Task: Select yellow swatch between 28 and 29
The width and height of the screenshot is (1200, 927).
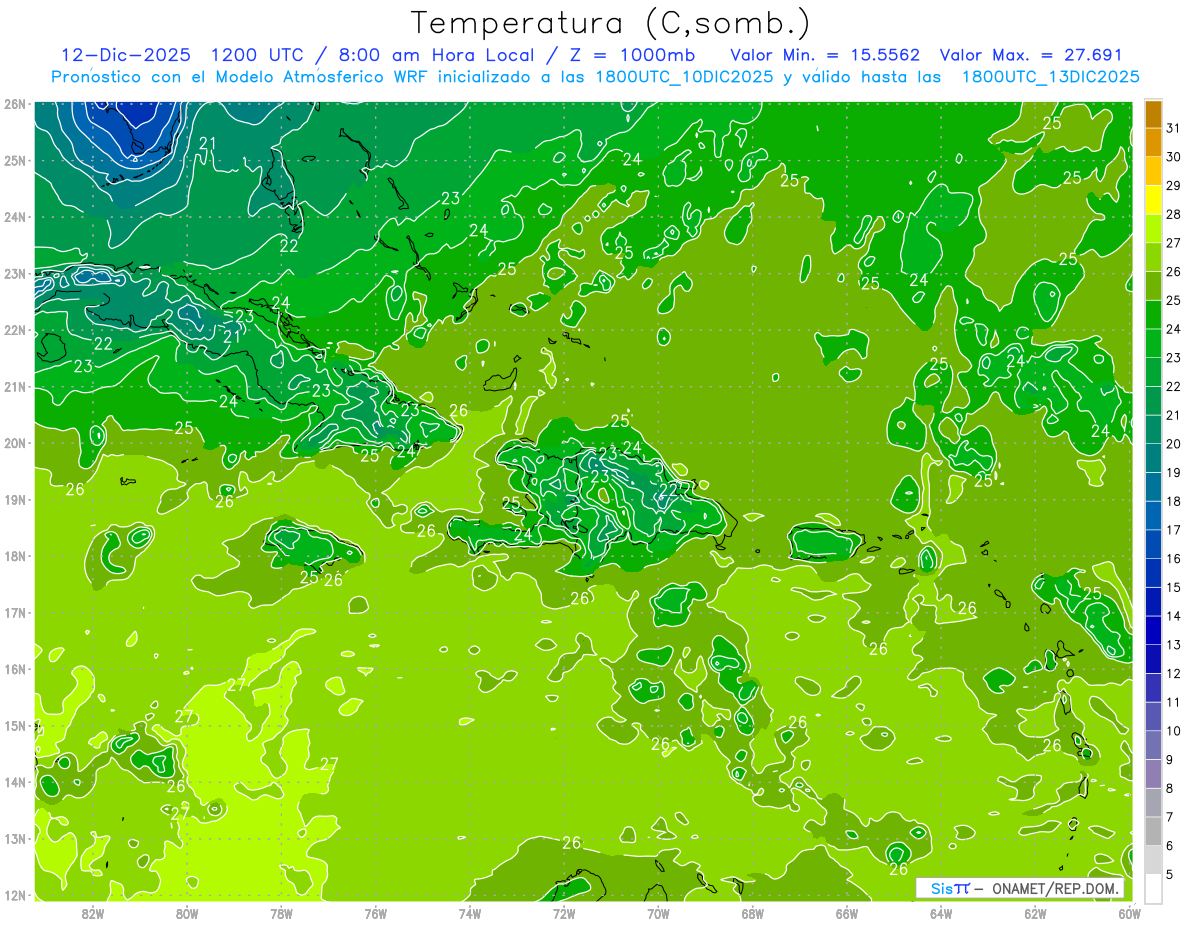Action: tap(1154, 200)
